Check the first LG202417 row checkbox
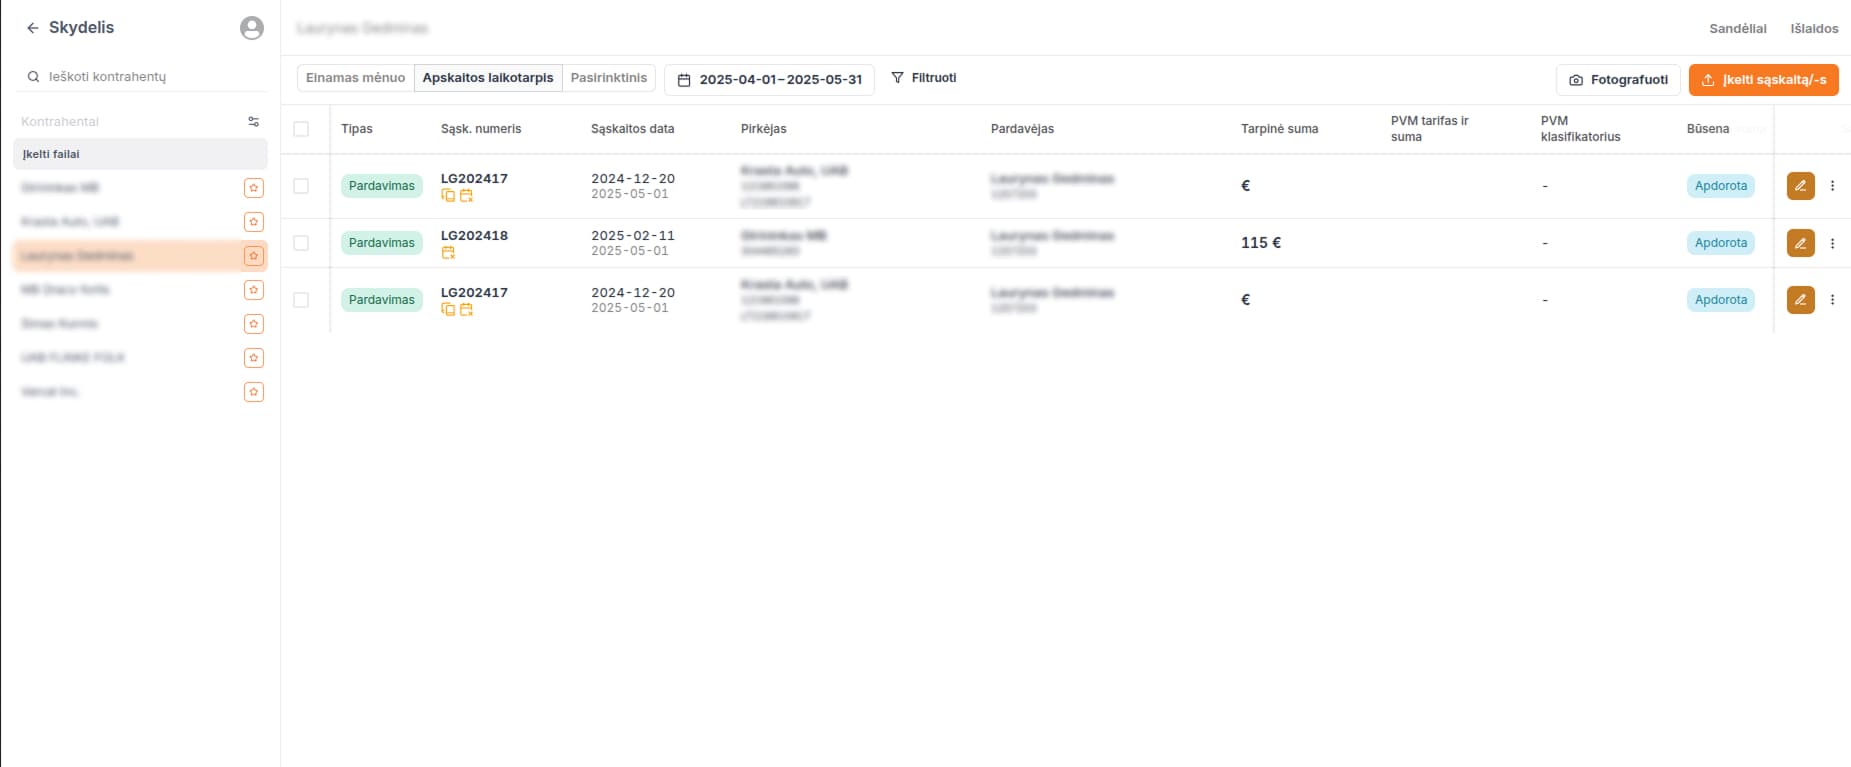The width and height of the screenshot is (1851, 767). click(x=301, y=186)
